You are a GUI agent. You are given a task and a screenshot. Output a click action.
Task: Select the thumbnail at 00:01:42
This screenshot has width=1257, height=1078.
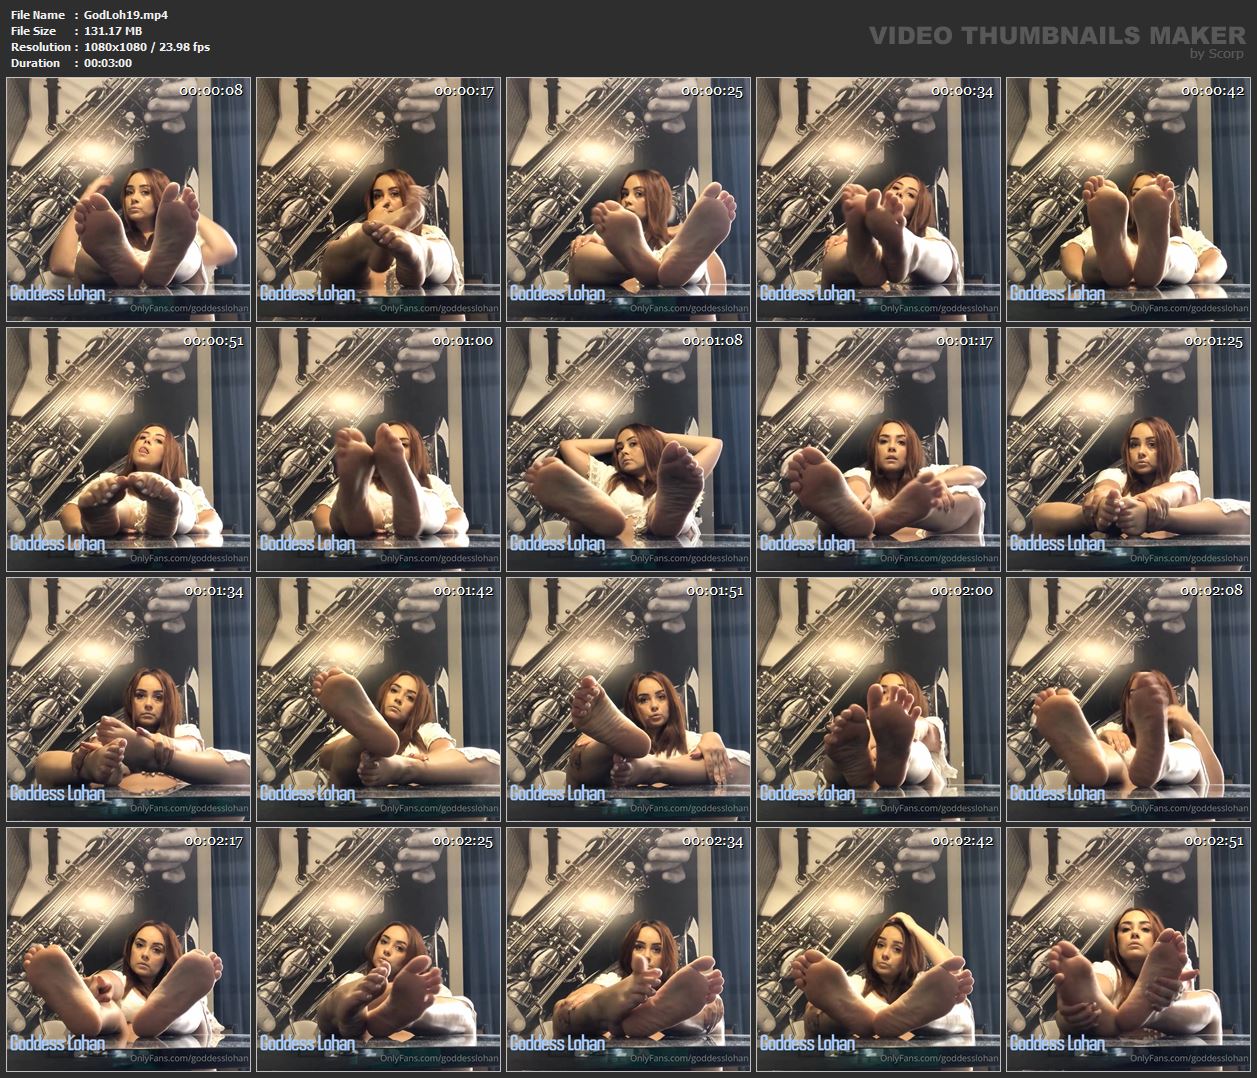(x=378, y=700)
